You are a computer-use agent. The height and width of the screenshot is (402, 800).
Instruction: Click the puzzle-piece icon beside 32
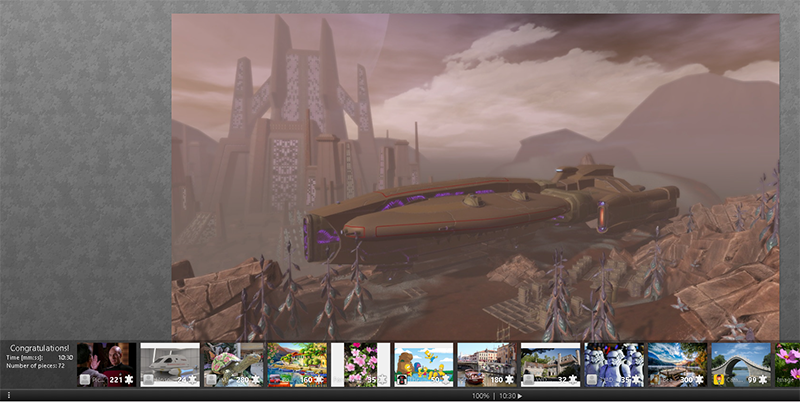(x=572, y=380)
